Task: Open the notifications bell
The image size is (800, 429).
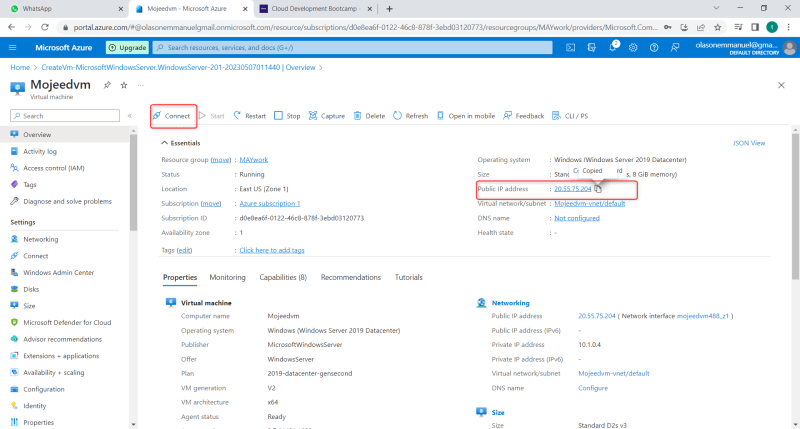Action: coord(612,47)
